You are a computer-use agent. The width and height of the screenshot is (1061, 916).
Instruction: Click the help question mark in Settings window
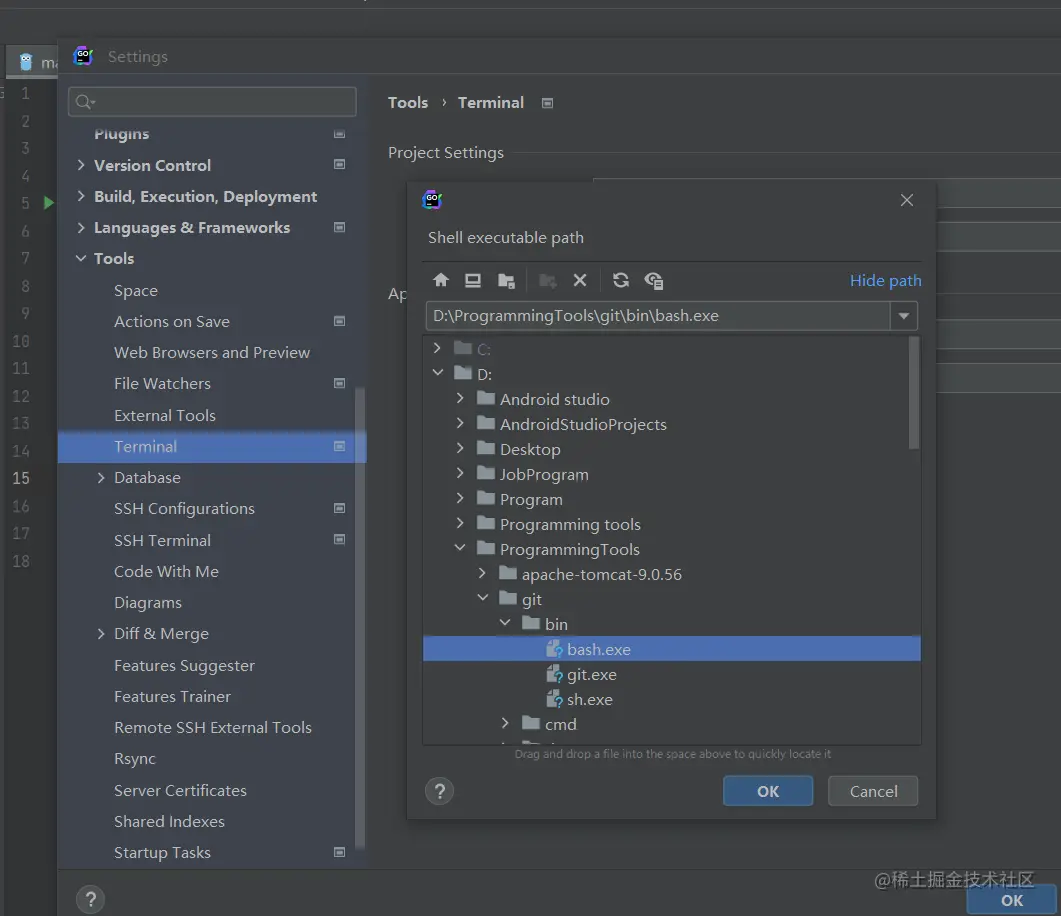tap(91, 900)
